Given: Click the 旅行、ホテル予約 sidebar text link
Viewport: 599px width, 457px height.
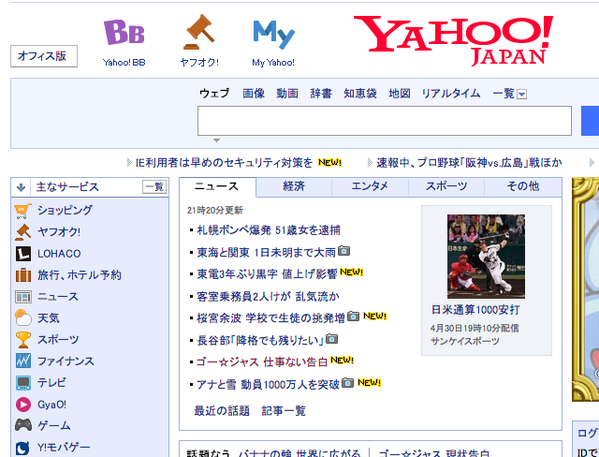Looking at the screenshot, I should point(79,275).
